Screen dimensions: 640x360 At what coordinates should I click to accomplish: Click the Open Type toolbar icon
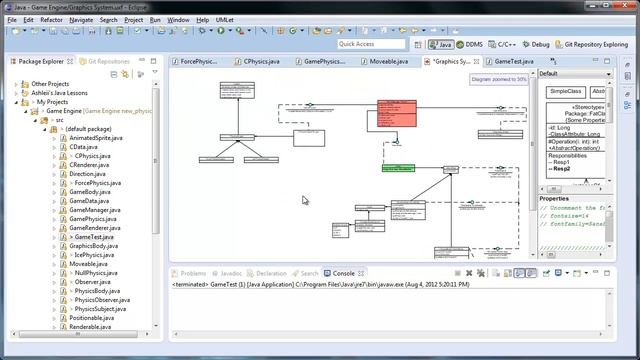pyautogui.click(x=317, y=31)
